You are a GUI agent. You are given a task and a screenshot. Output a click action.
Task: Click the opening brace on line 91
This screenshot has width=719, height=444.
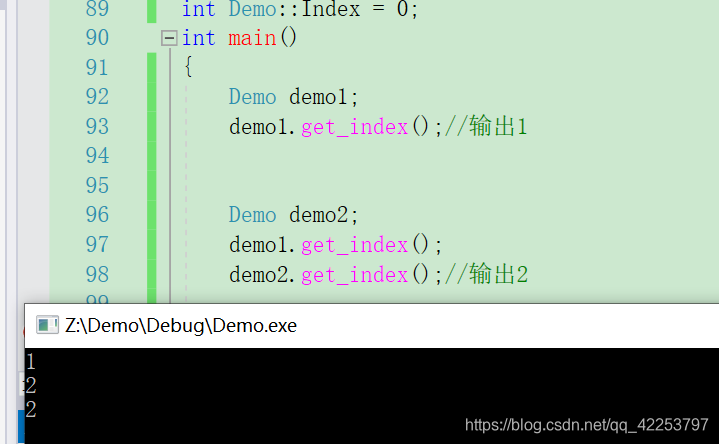point(188,67)
